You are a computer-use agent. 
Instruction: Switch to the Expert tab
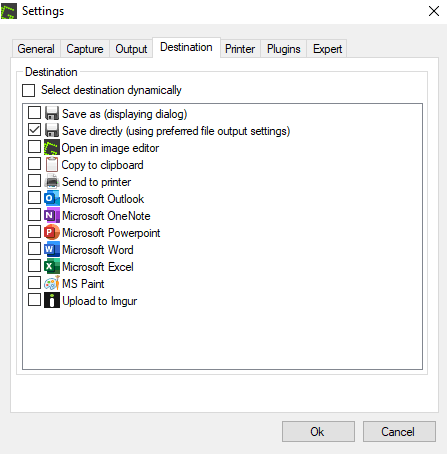[x=327, y=49]
